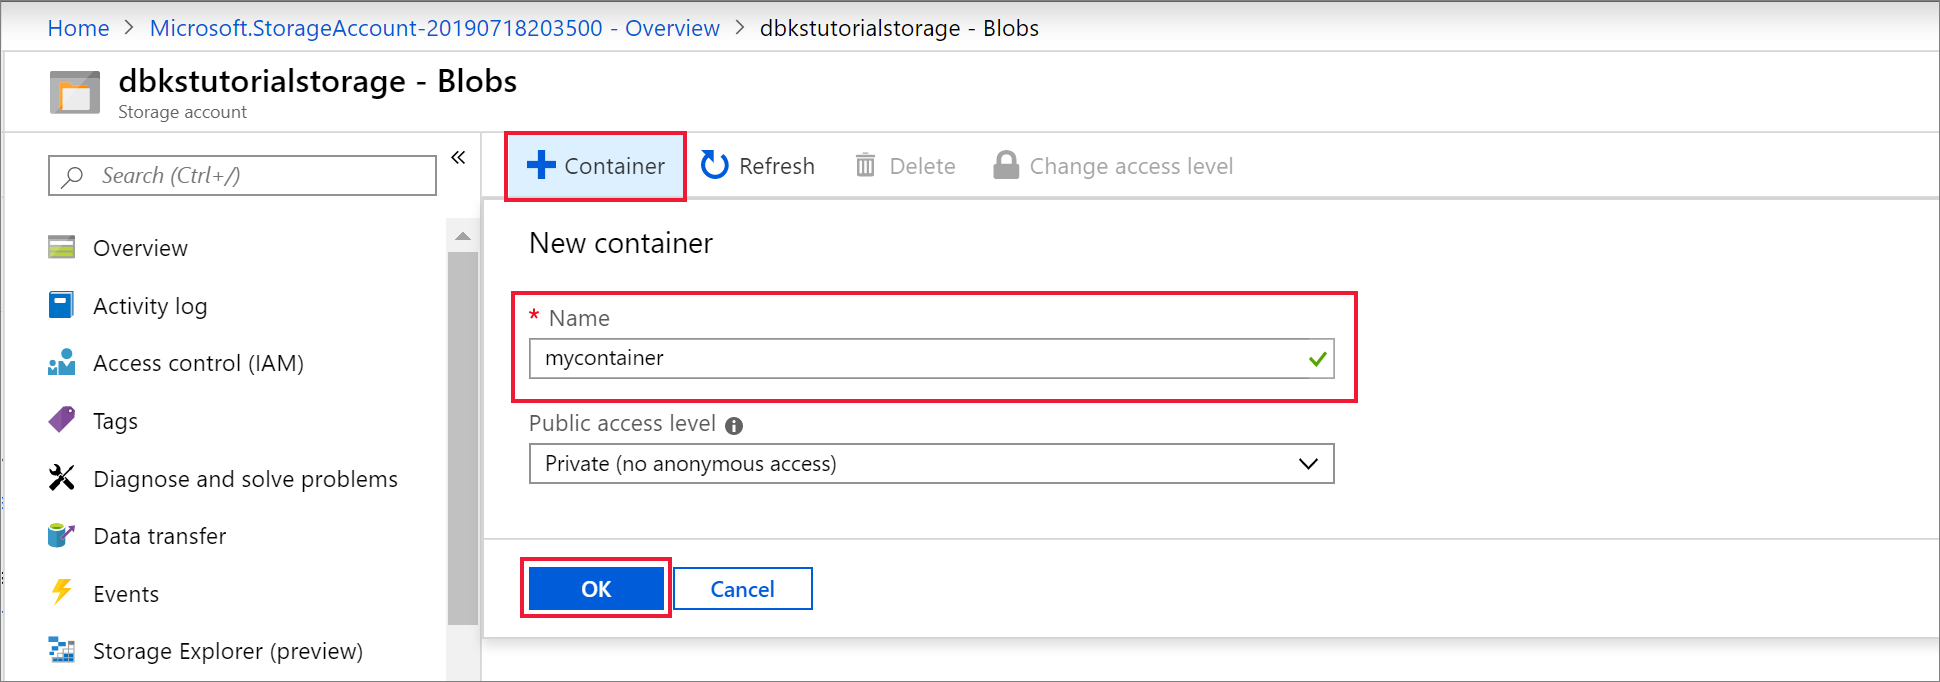Viewport: 1940px width, 682px height.
Task: Open Microsoft.StorageAccount Overview breadcrumb link
Action: point(434,28)
